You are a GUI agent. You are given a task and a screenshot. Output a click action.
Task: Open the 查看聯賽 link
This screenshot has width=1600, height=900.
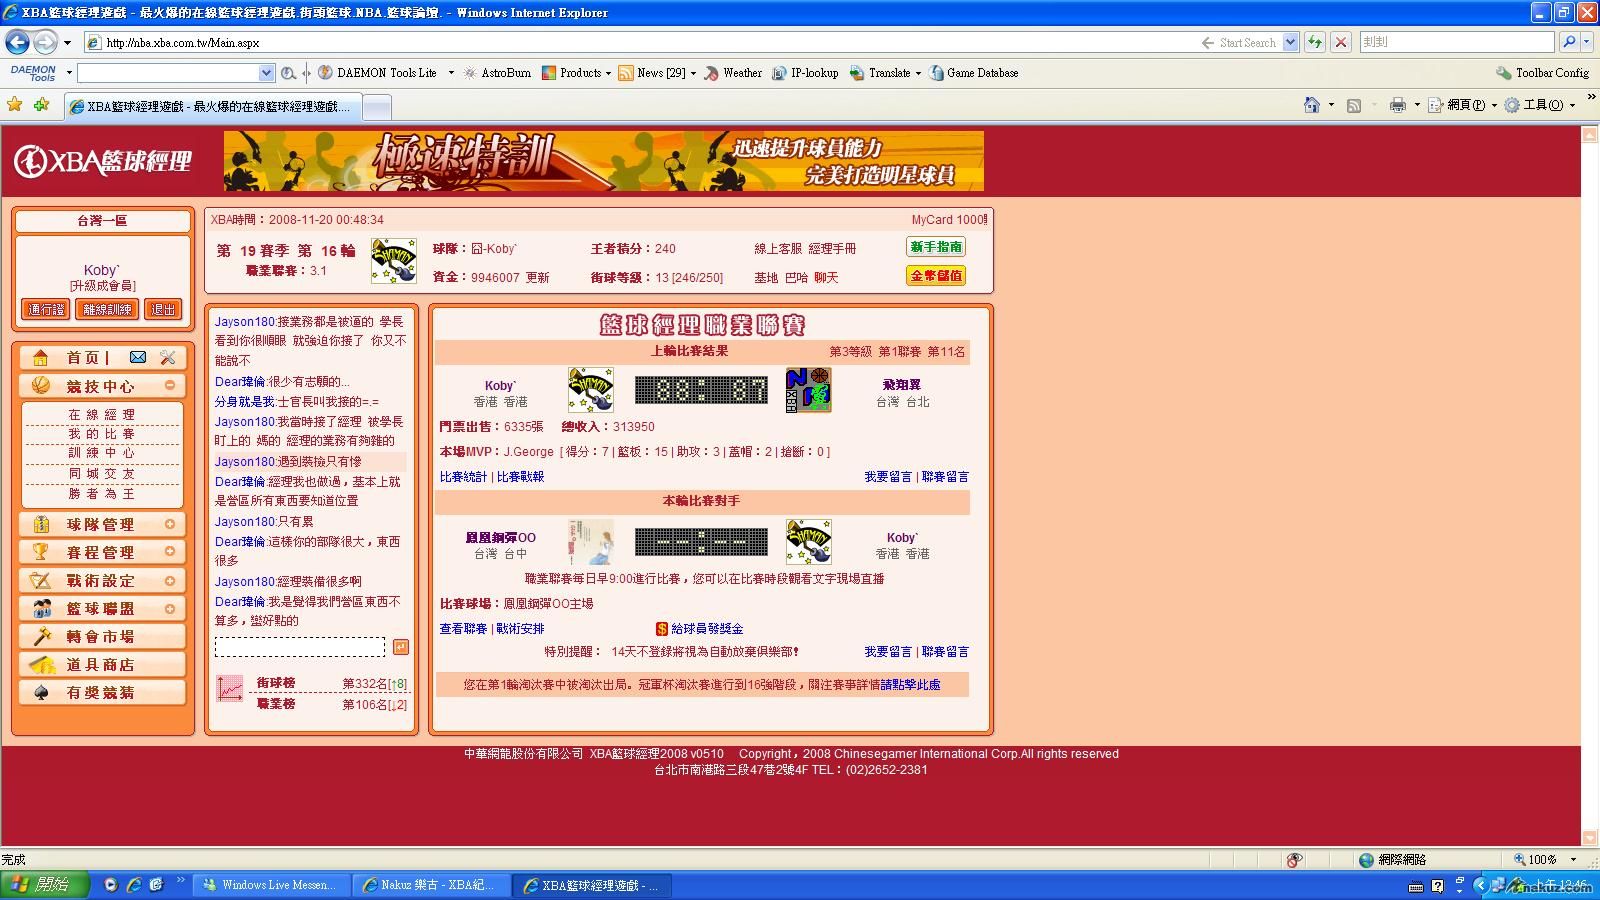tap(463, 629)
